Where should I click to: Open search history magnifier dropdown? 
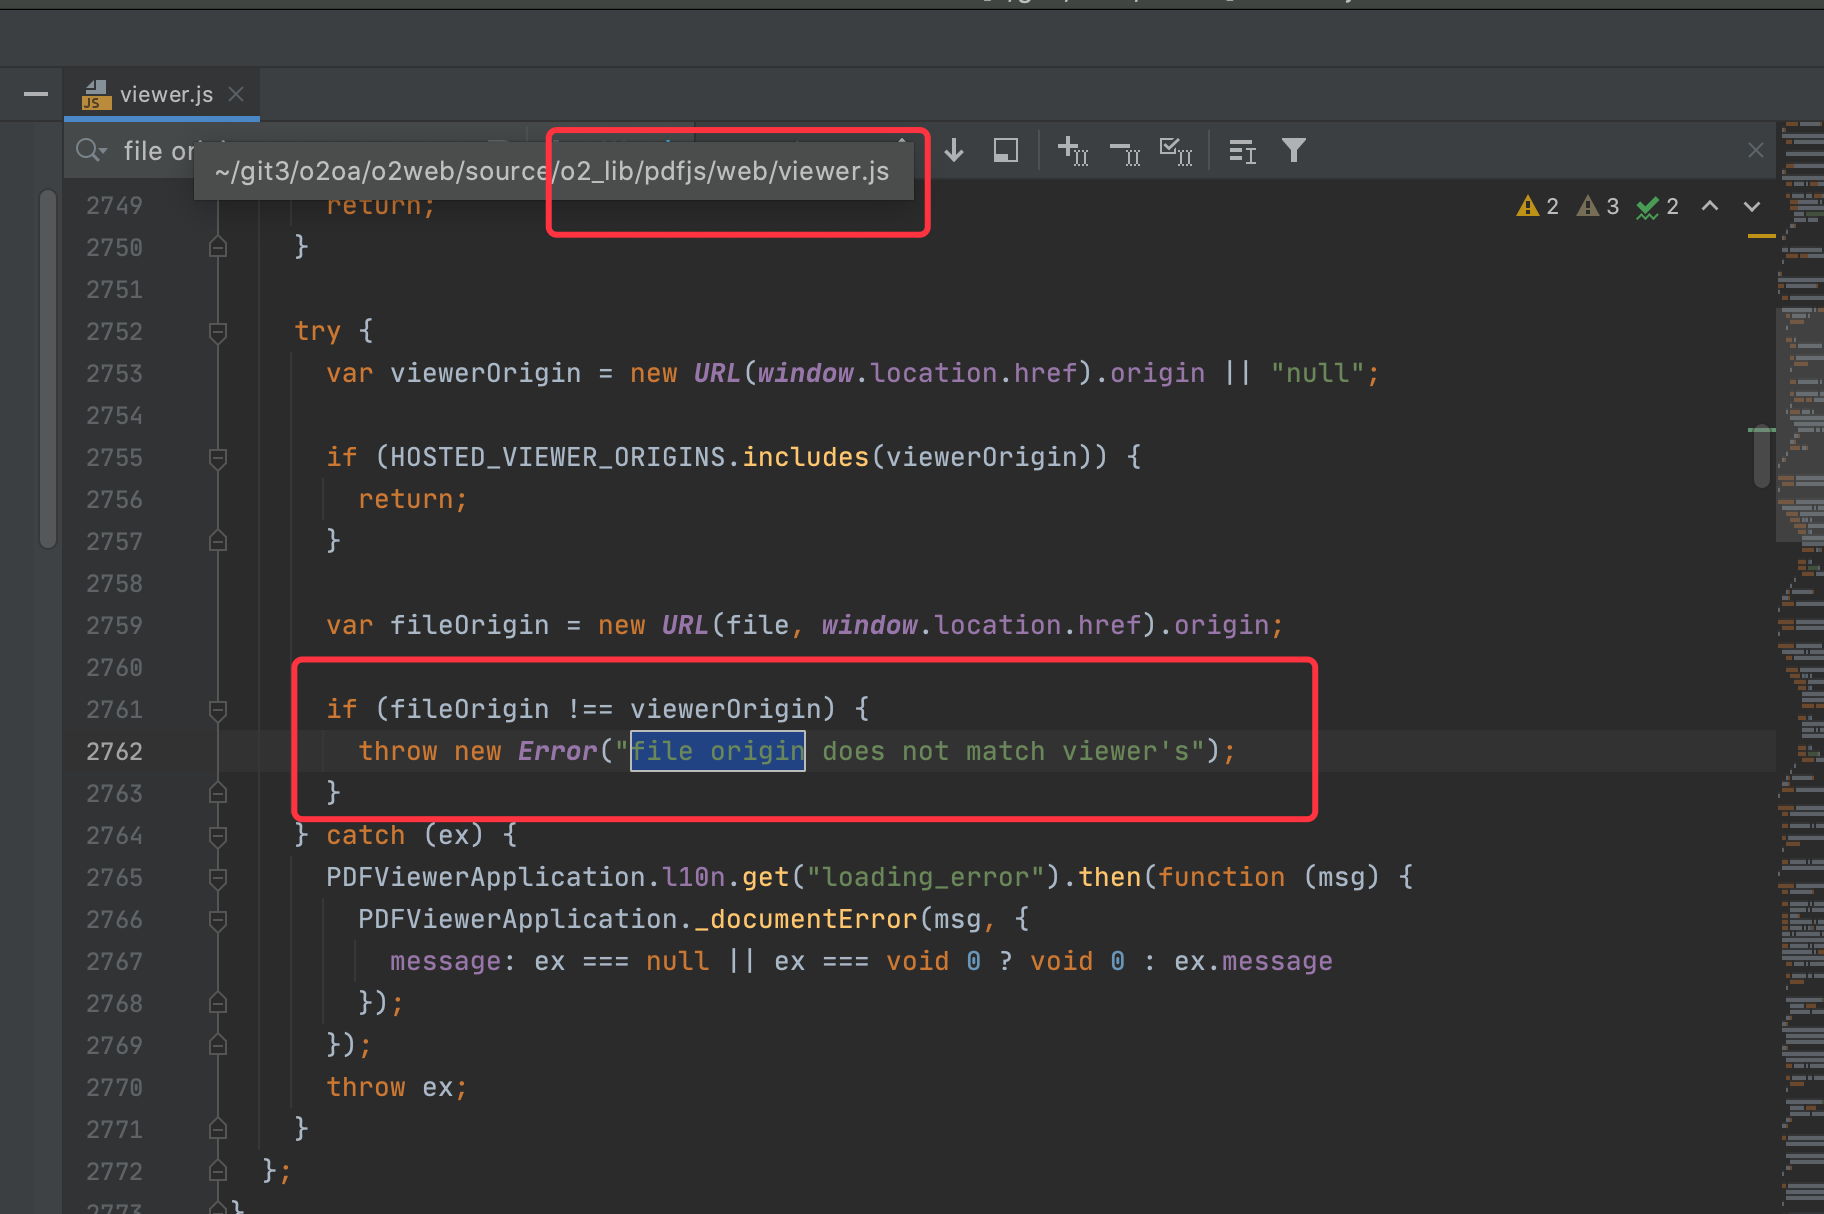pos(90,151)
